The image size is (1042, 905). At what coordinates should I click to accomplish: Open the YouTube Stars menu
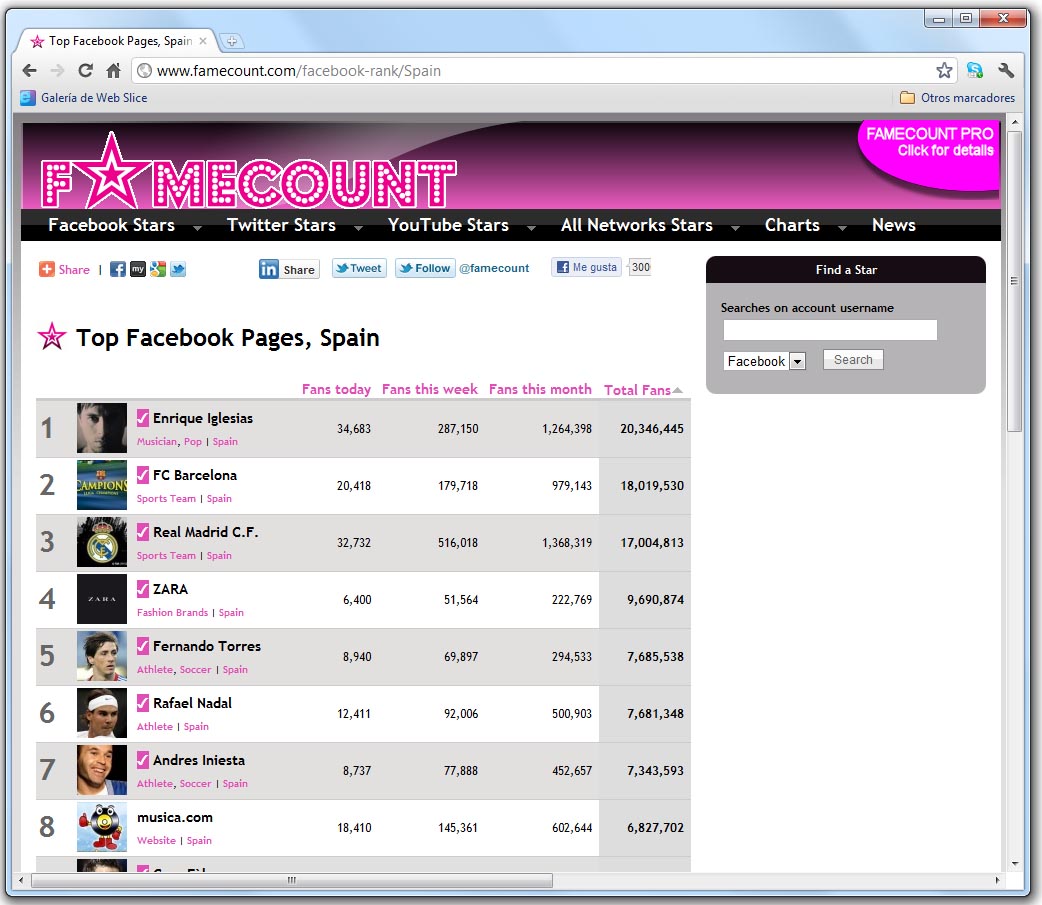pyautogui.click(x=449, y=225)
